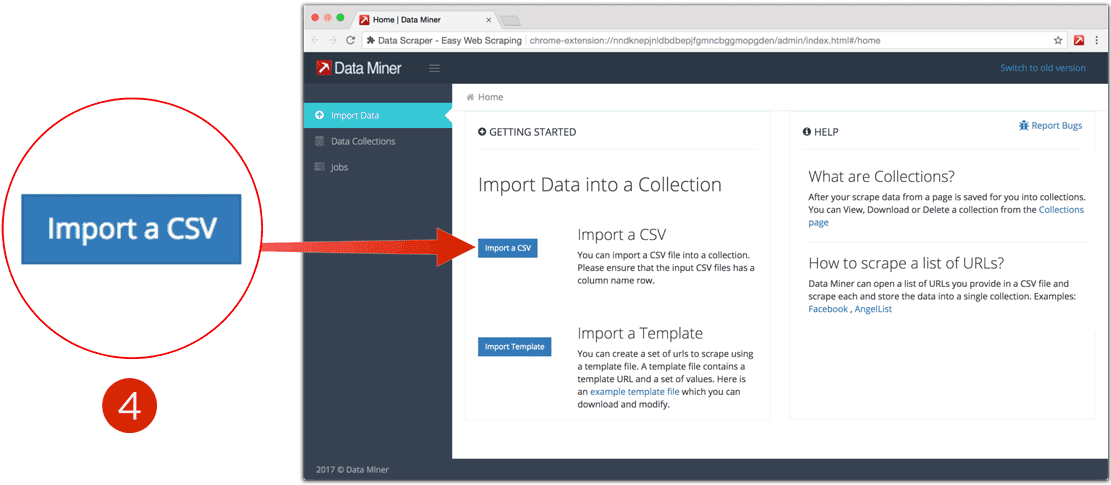Select the Home | Data Miner tab
This screenshot has height=485, width=1111.
pyautogui.click(x=424, y=20)
